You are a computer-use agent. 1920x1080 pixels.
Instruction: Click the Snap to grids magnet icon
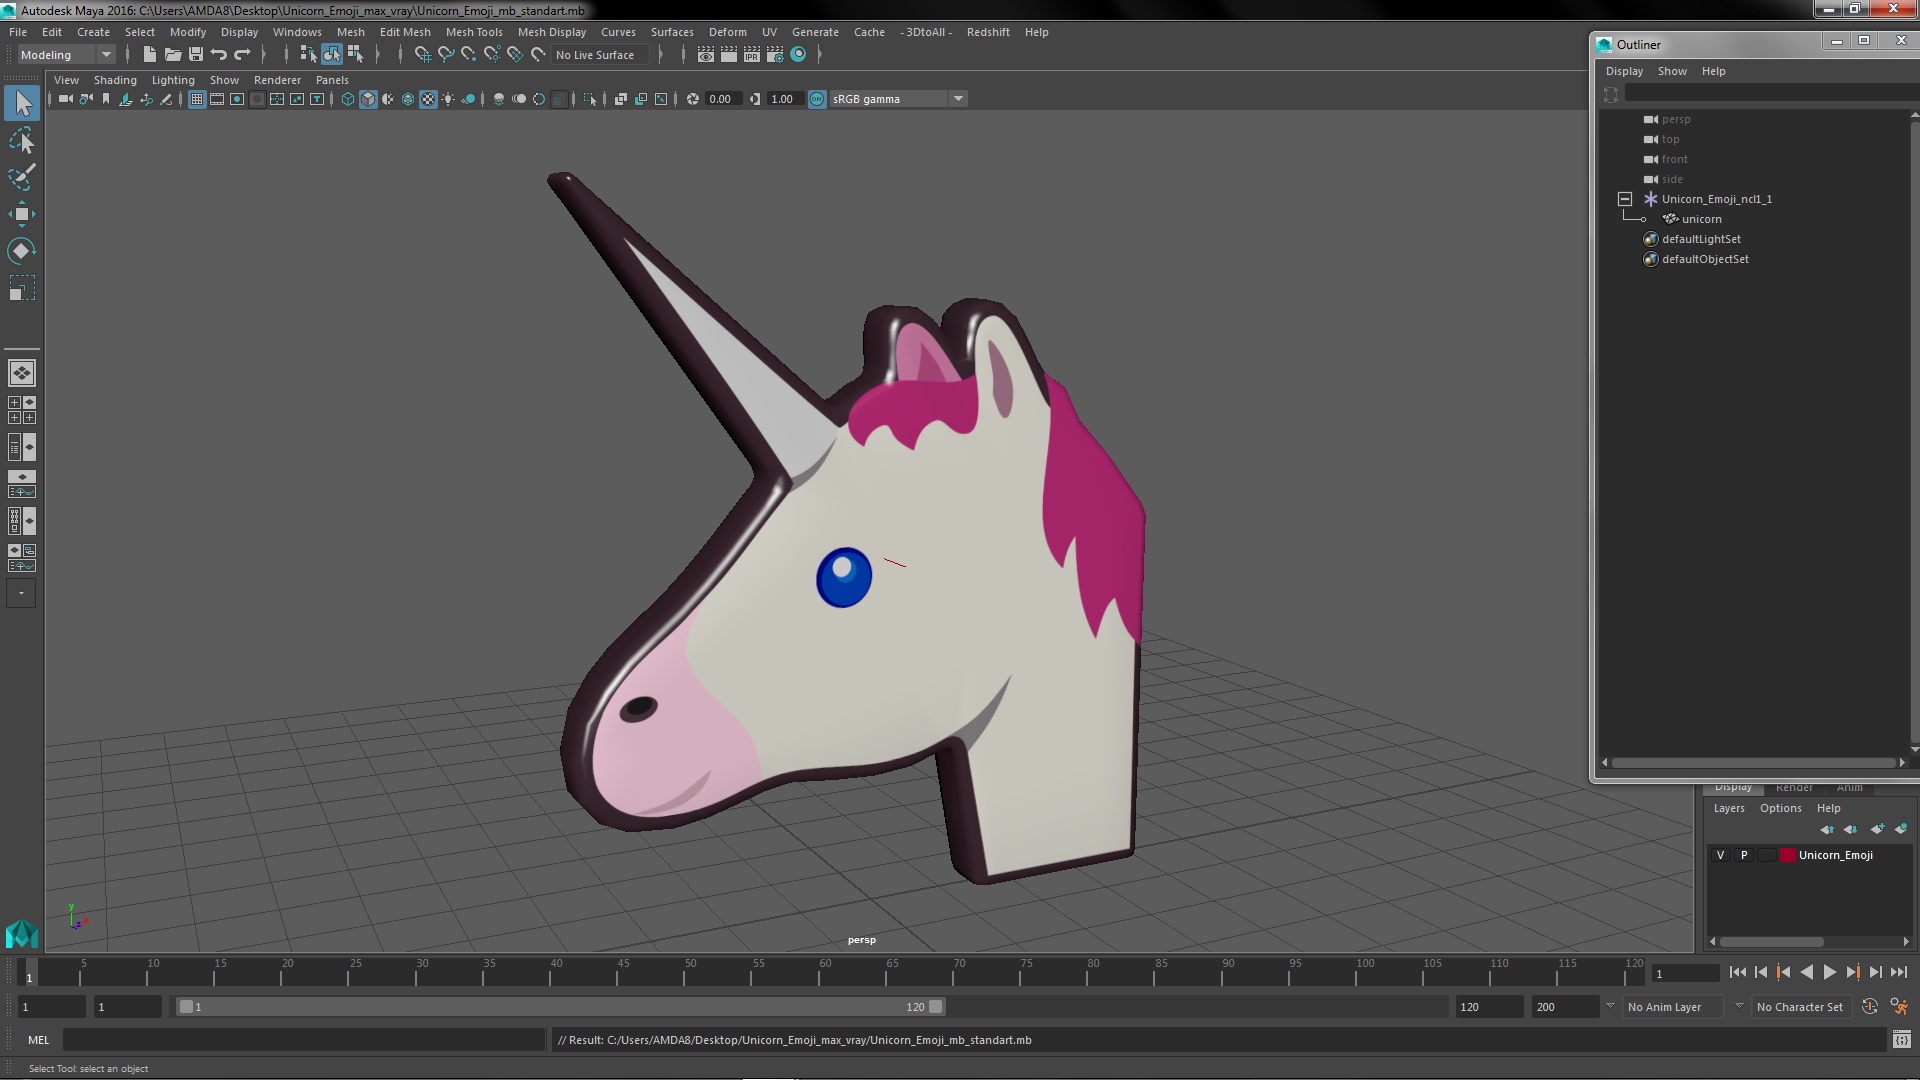422,55
